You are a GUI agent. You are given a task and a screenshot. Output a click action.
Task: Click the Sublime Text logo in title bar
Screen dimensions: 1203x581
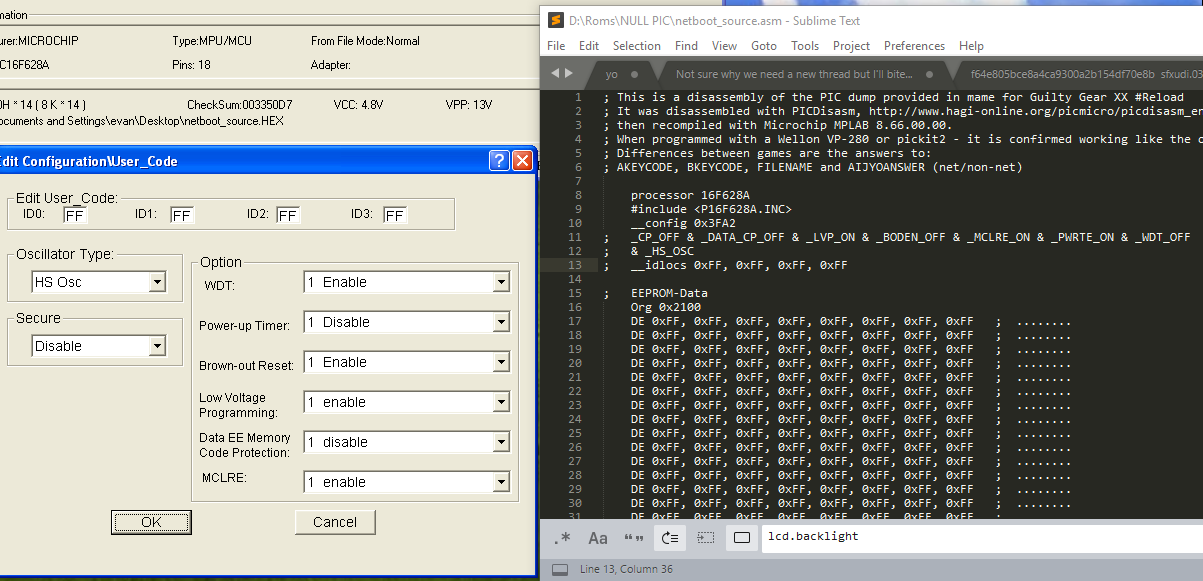coord(555,20)
